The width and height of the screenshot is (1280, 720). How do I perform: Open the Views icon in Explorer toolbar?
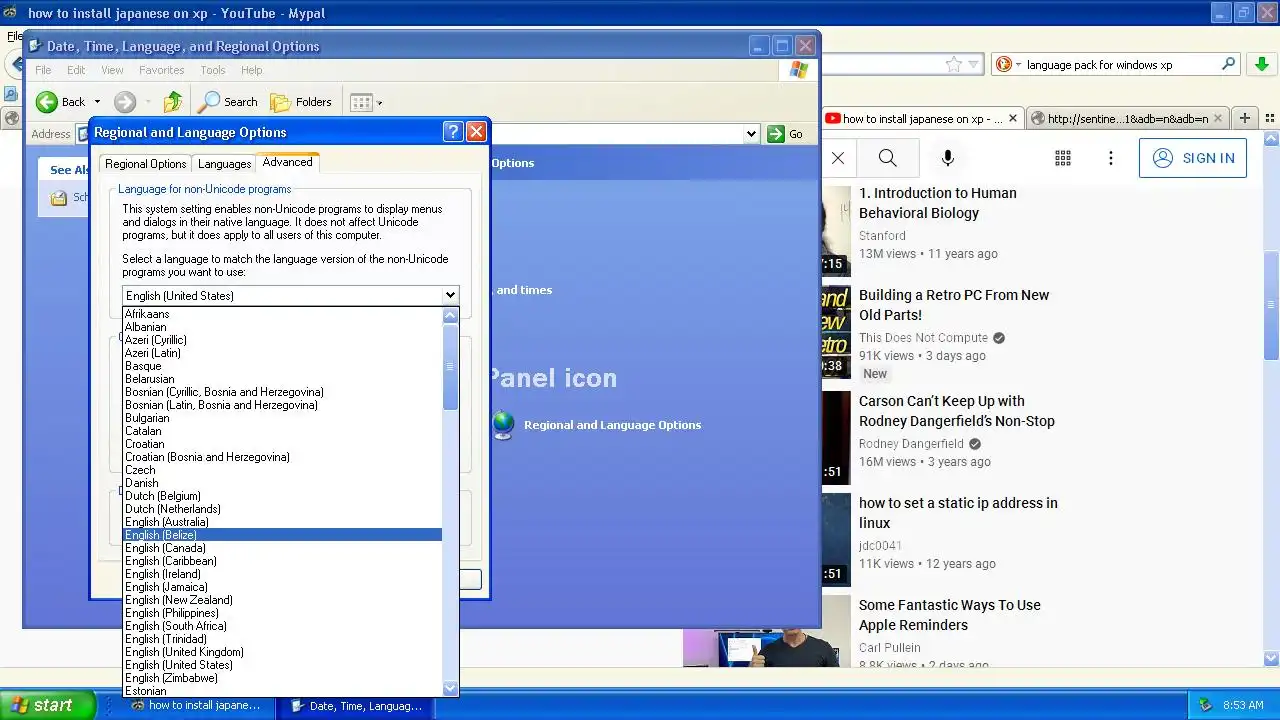click(x=361, y=102)
